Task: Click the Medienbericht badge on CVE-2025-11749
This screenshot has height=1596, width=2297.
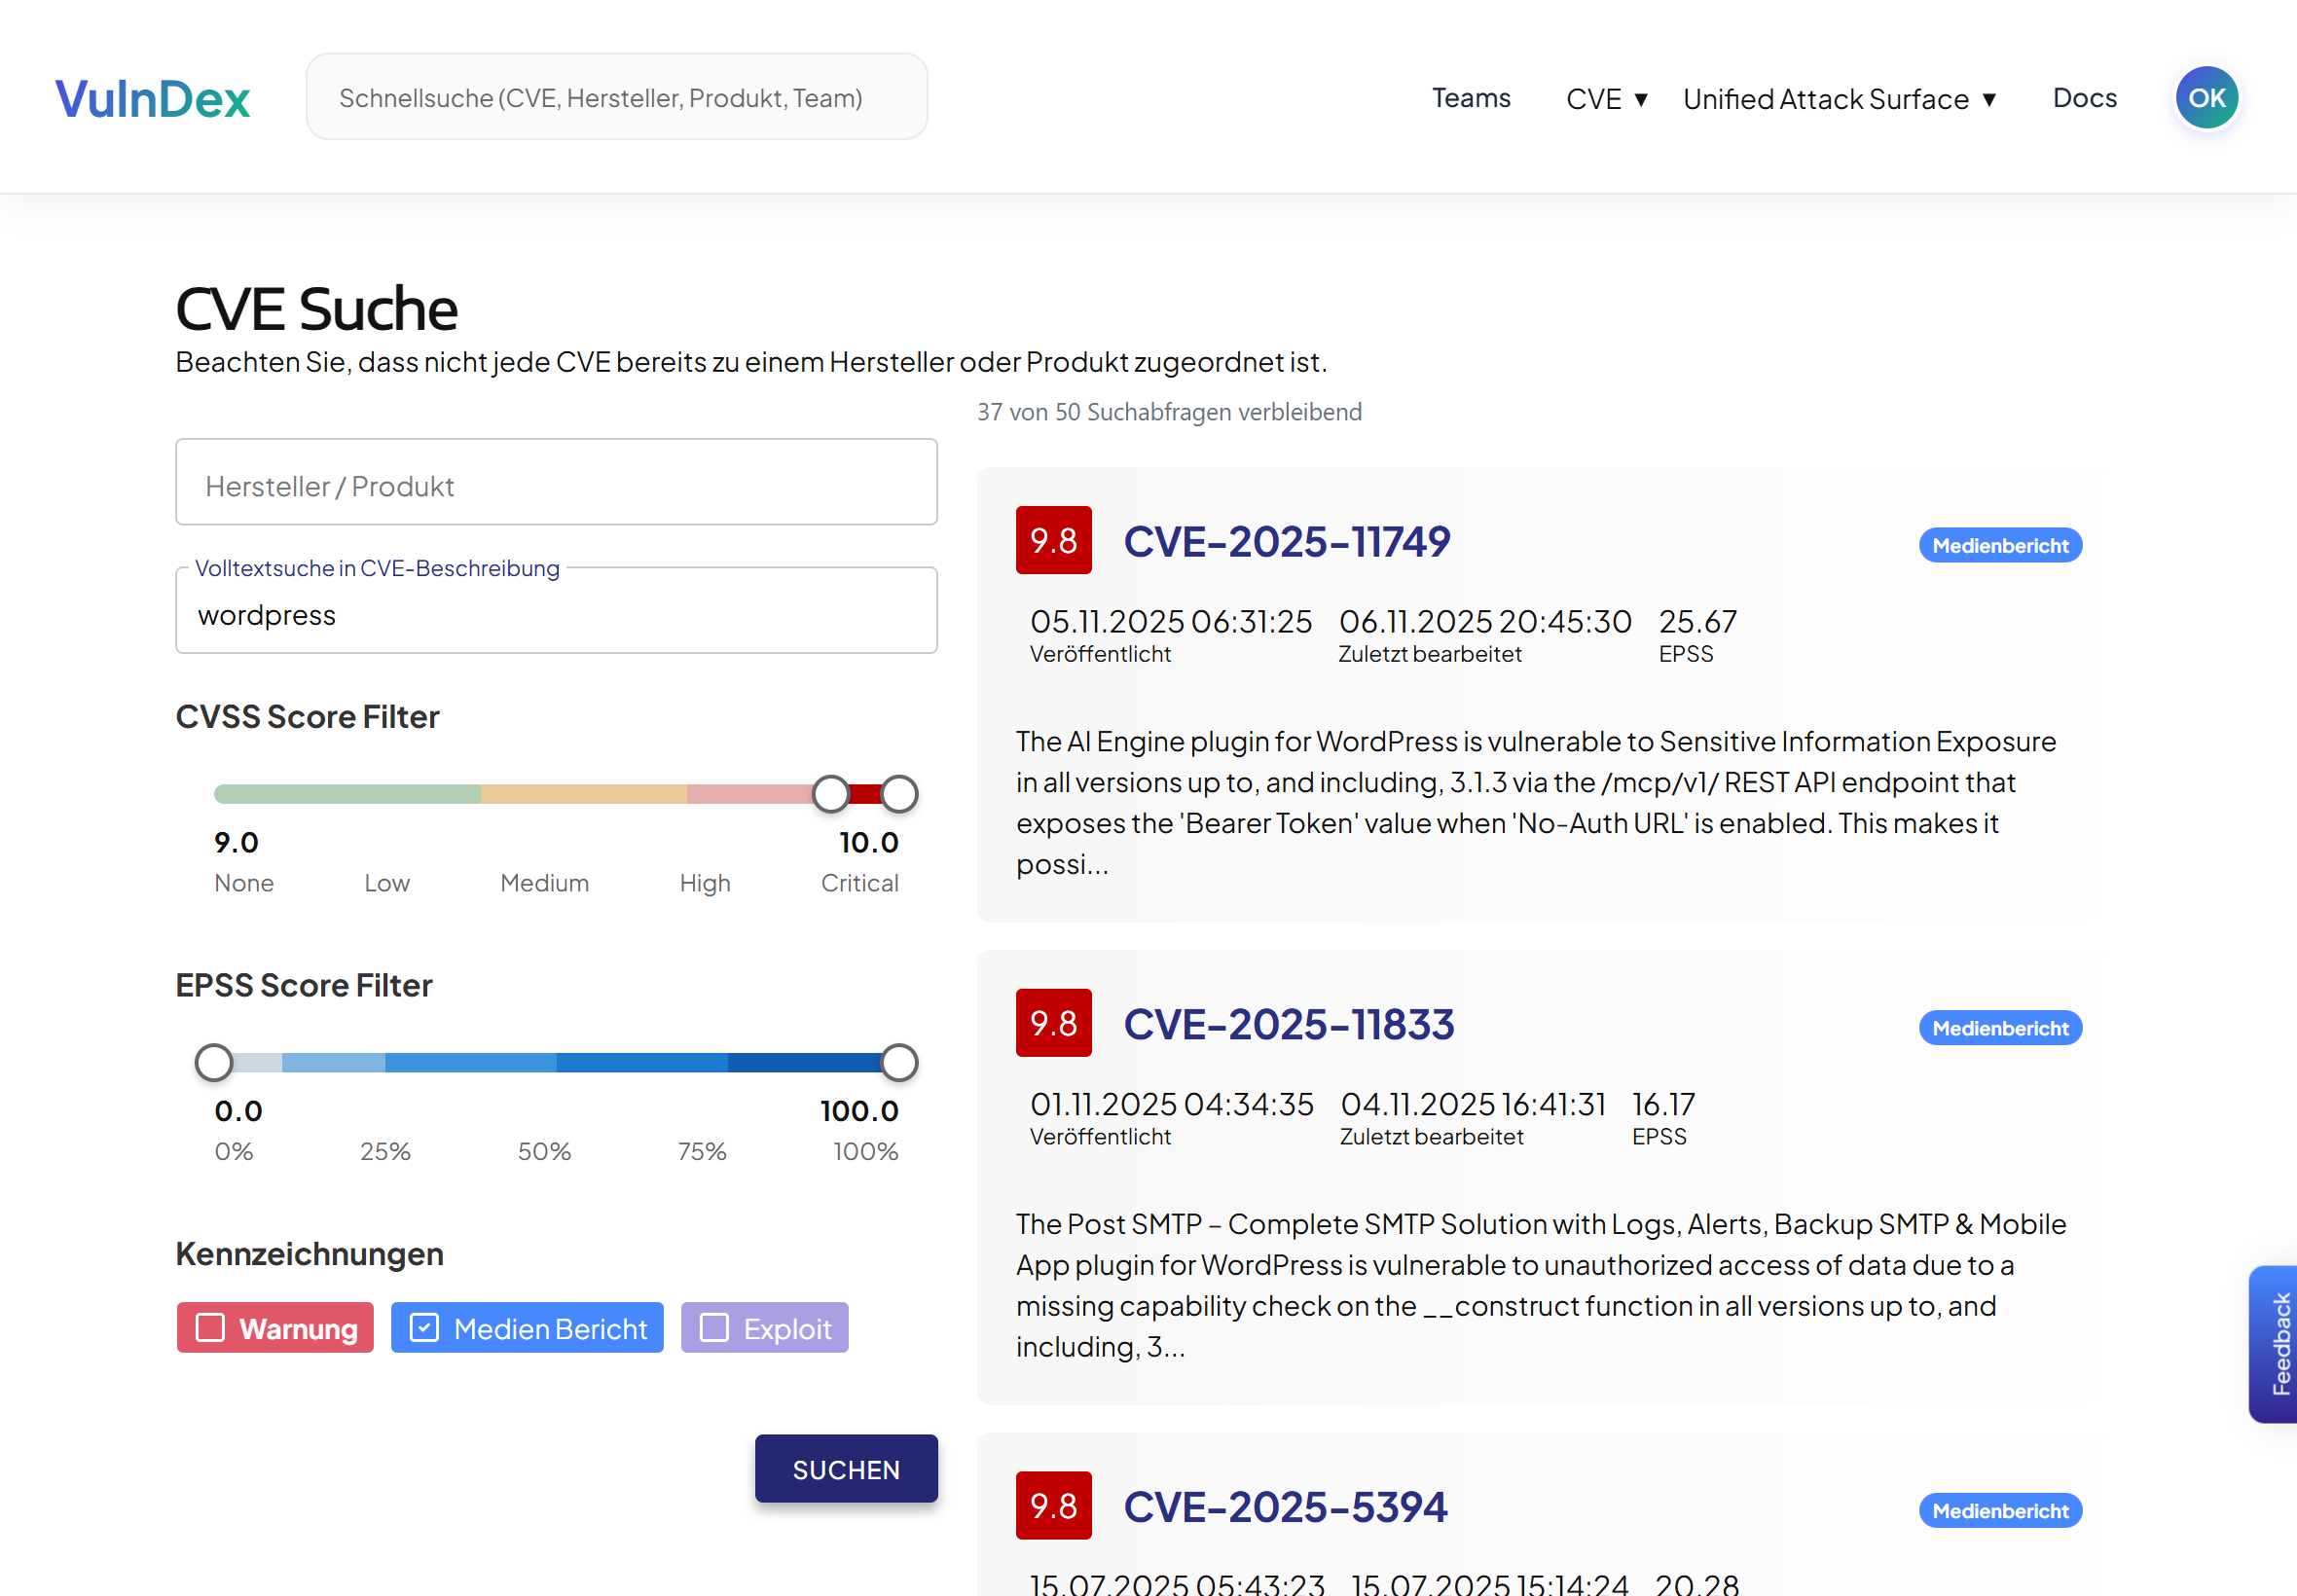Action: [1999, 545]
